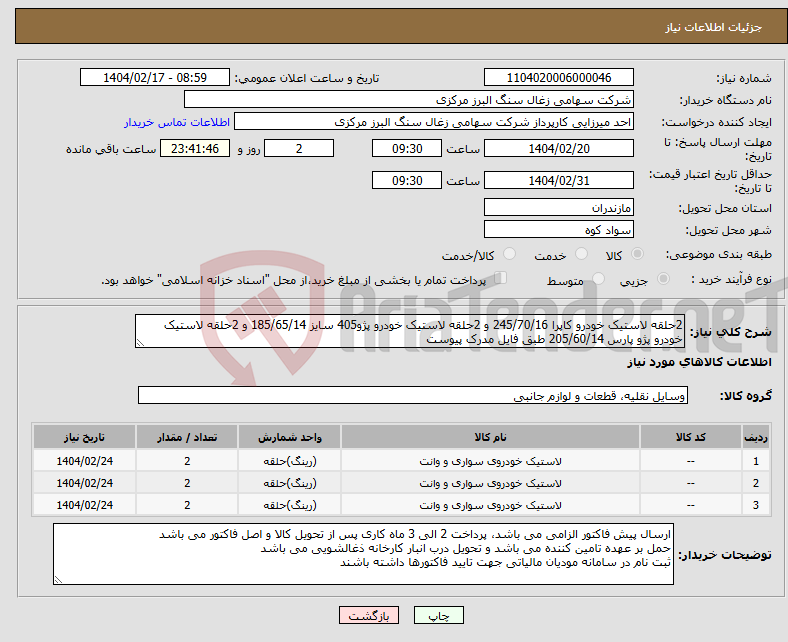The image size is (788, 642).
Task: Click the buyer name field شرکت سهامی زغال سنگ
Action: tap(409, 100)
